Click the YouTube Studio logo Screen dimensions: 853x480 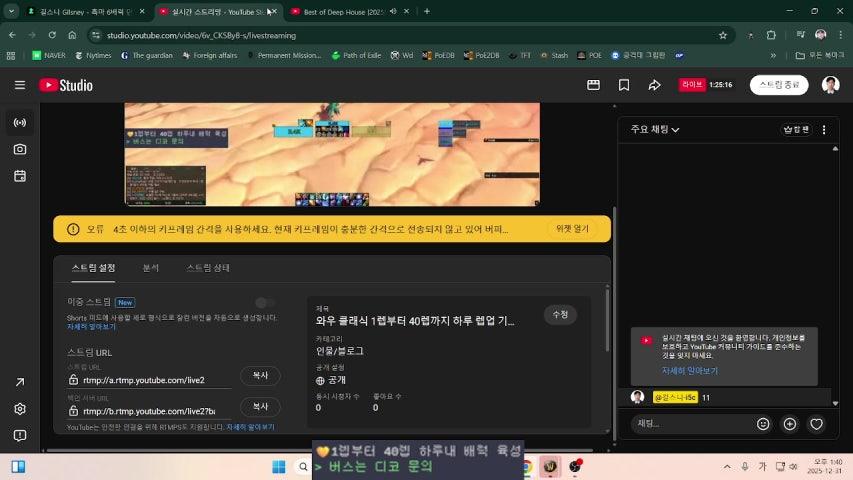(66, 85)
